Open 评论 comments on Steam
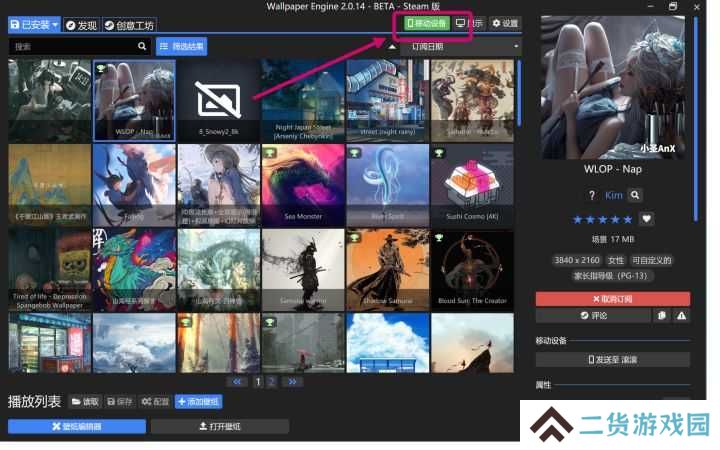This screenshot has width=720, height=450. [x=593, y=315]
